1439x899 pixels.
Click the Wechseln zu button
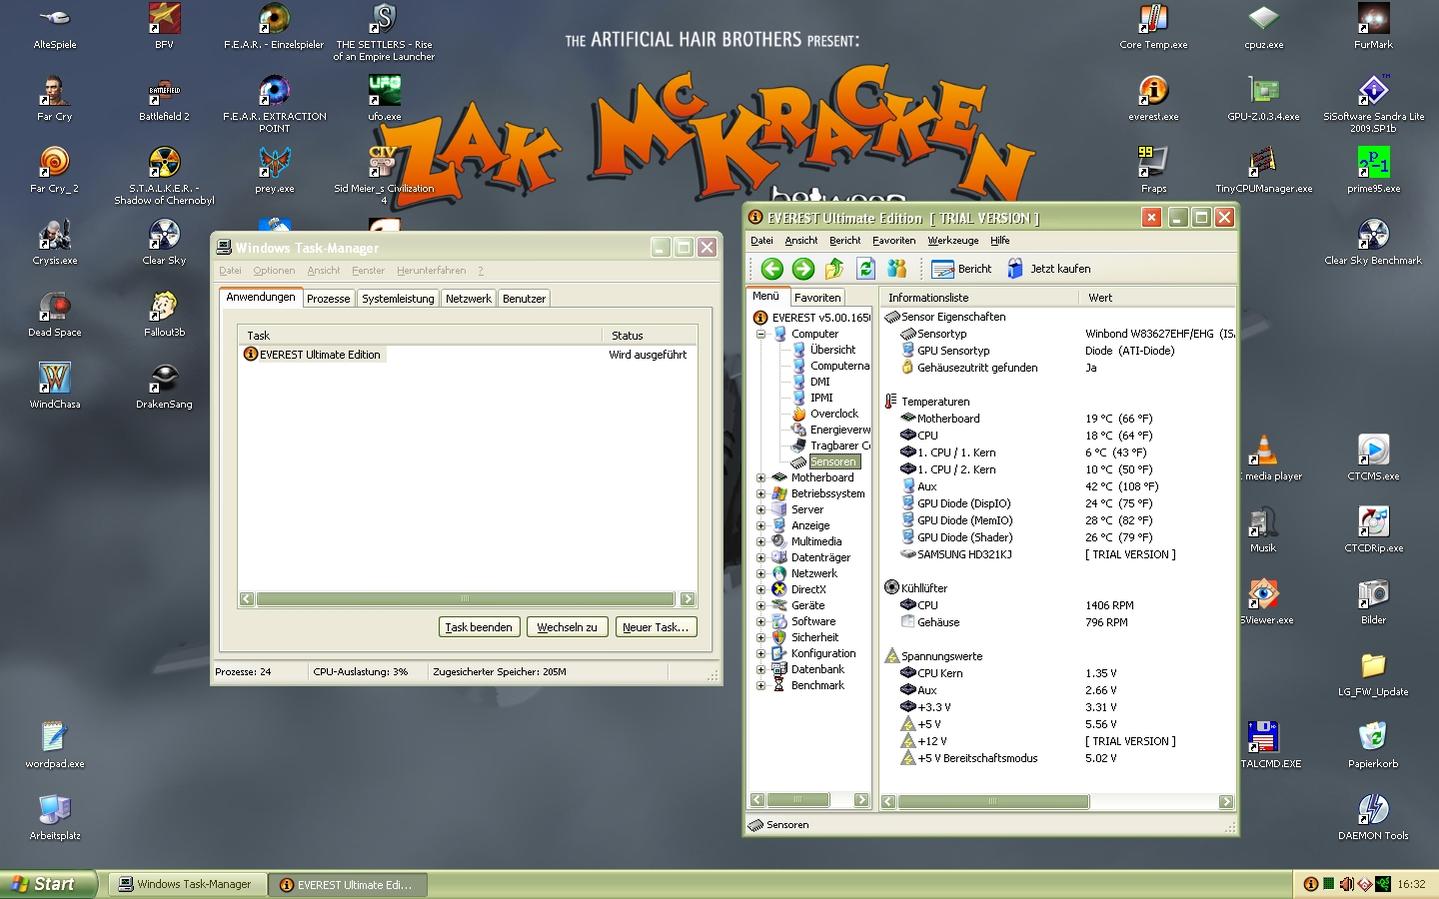[567, 627]
